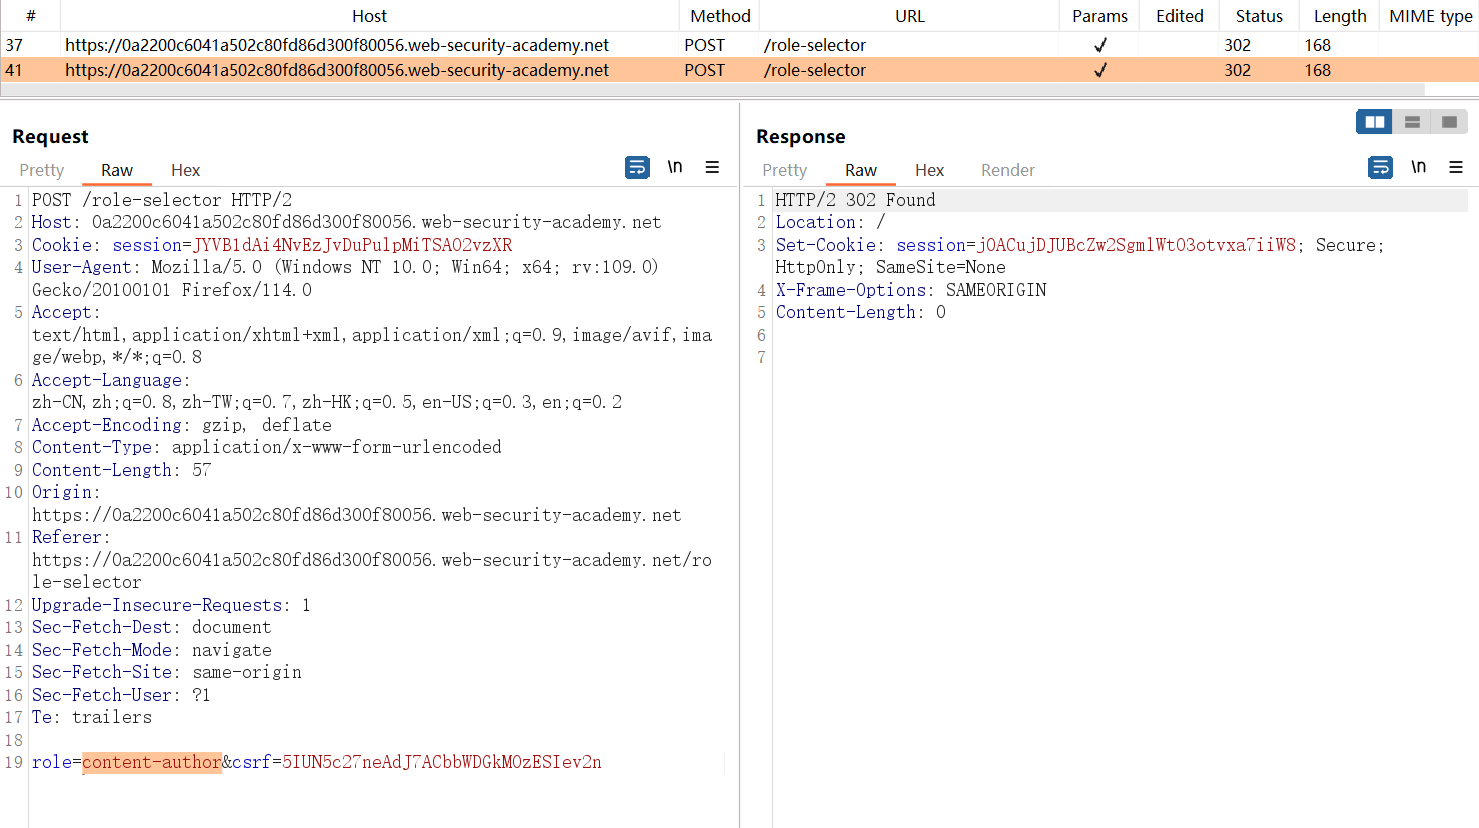Open the Response panel hamburger options menu
The width and height of the screenshot is (1479, 828).
point(1456,167)
